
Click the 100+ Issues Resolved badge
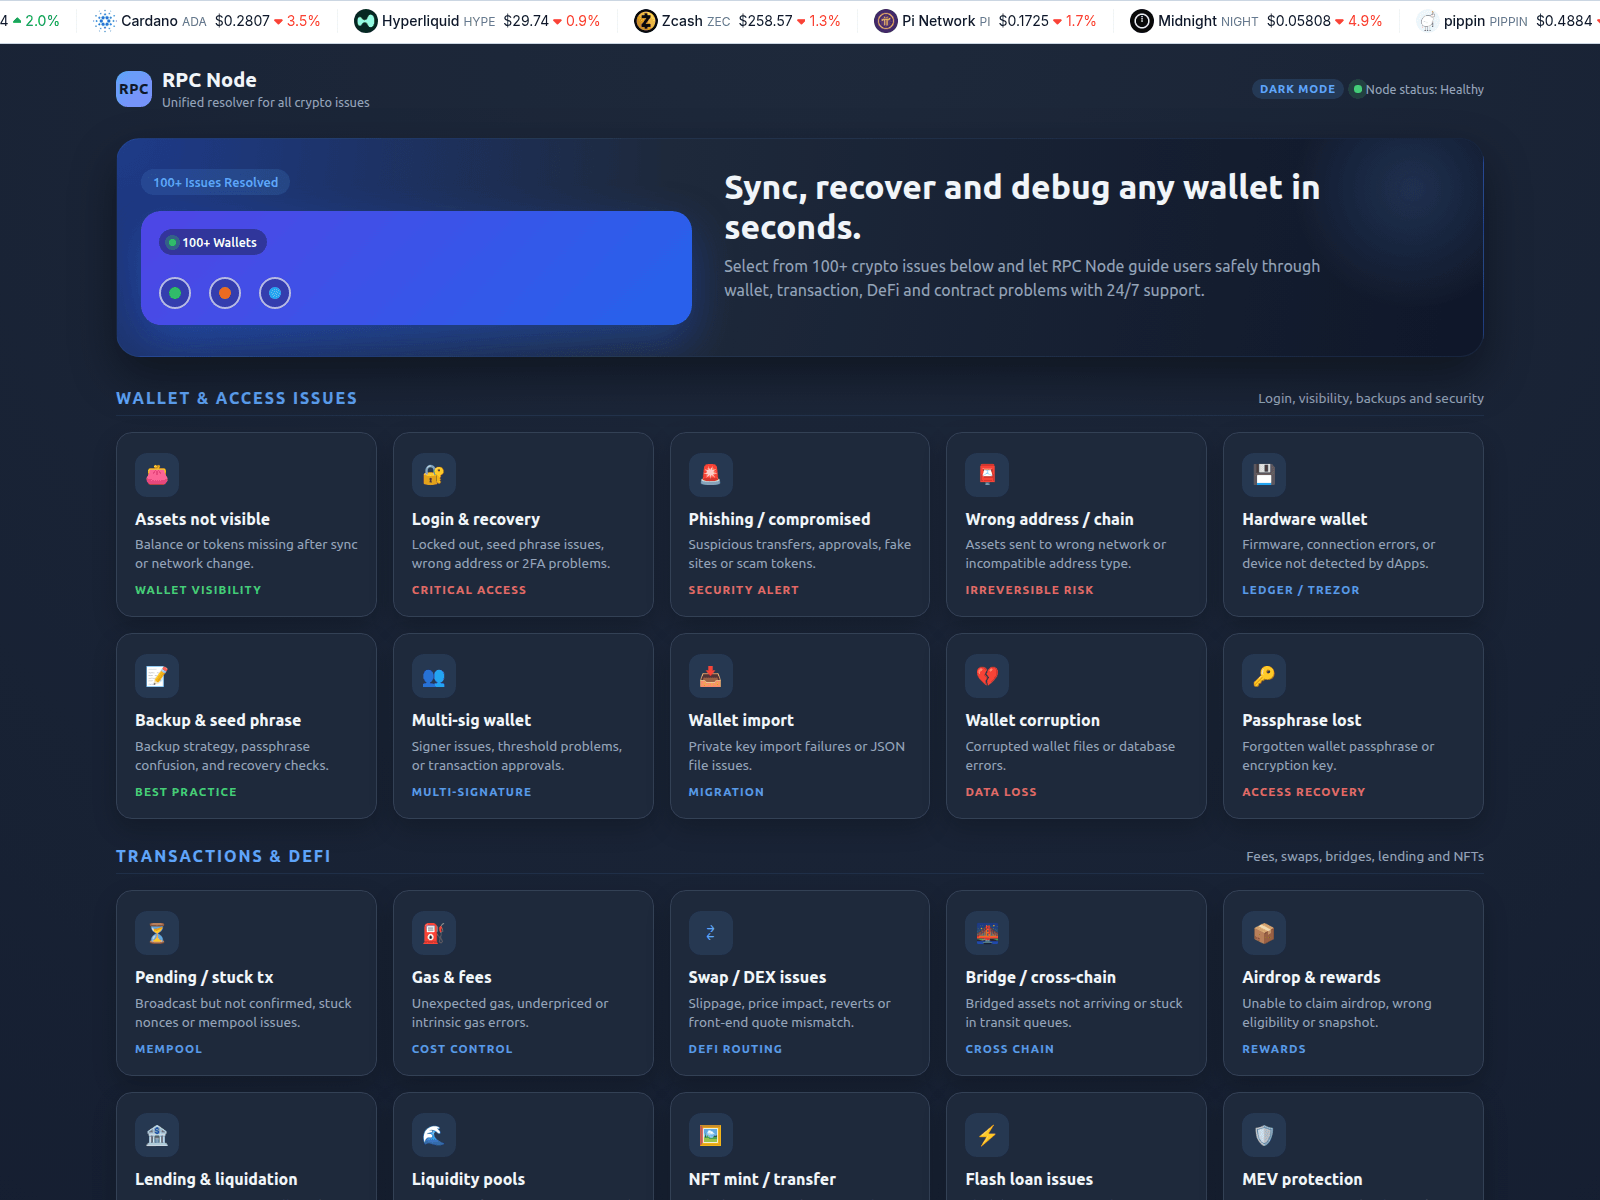pos(216,182)
